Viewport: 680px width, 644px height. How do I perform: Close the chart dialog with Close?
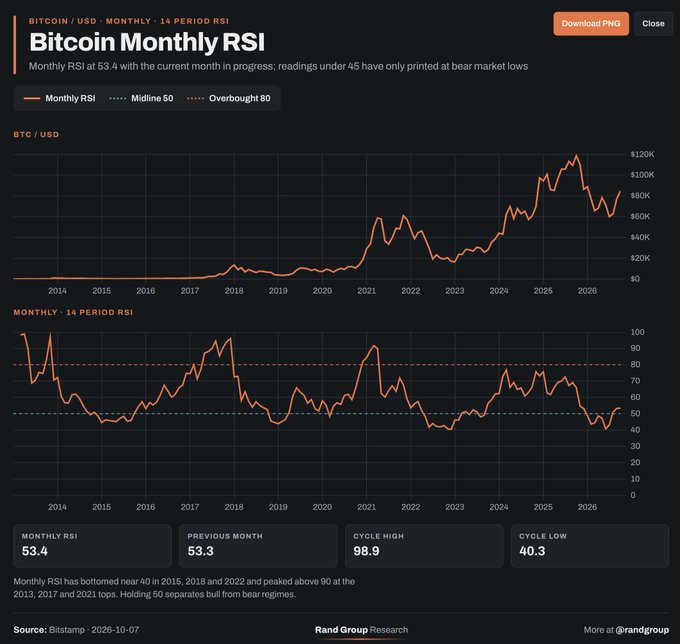[653, 24]
